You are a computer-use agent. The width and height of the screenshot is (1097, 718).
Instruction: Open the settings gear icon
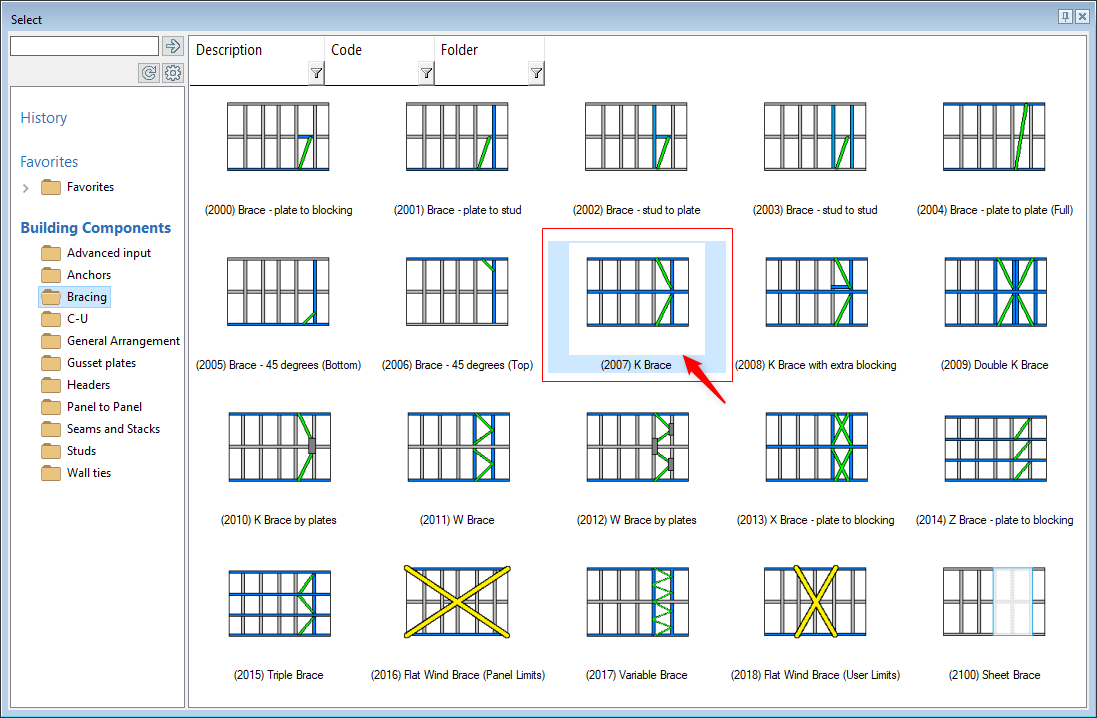(173, 73)
